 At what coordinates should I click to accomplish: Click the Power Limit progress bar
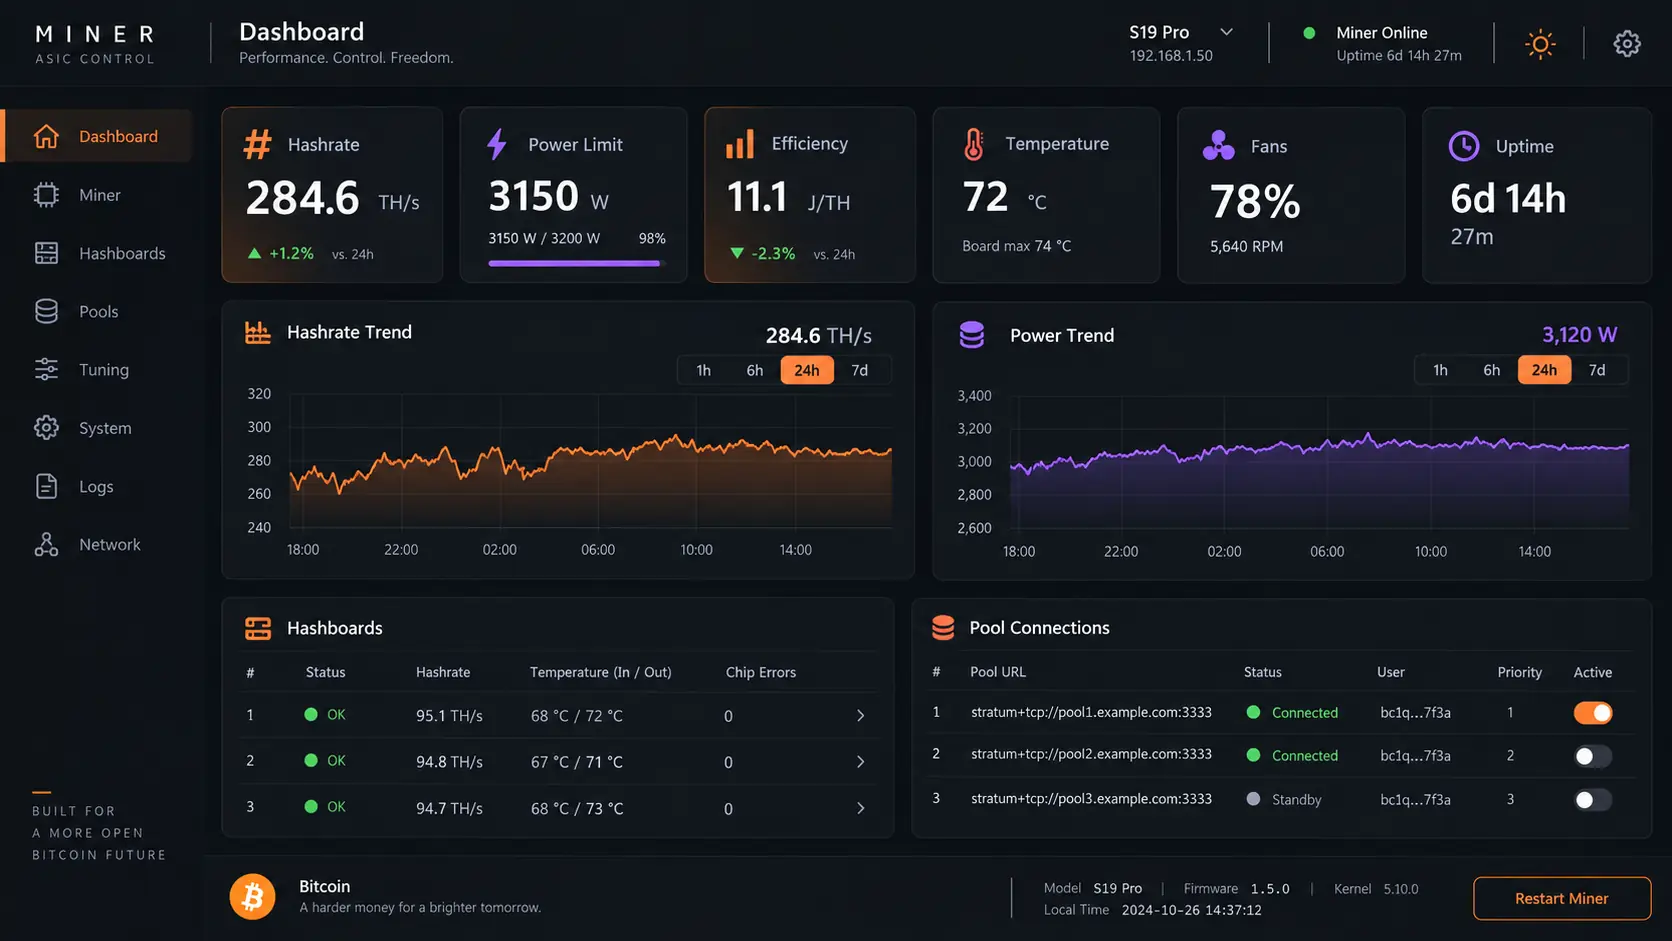[577, 263]
